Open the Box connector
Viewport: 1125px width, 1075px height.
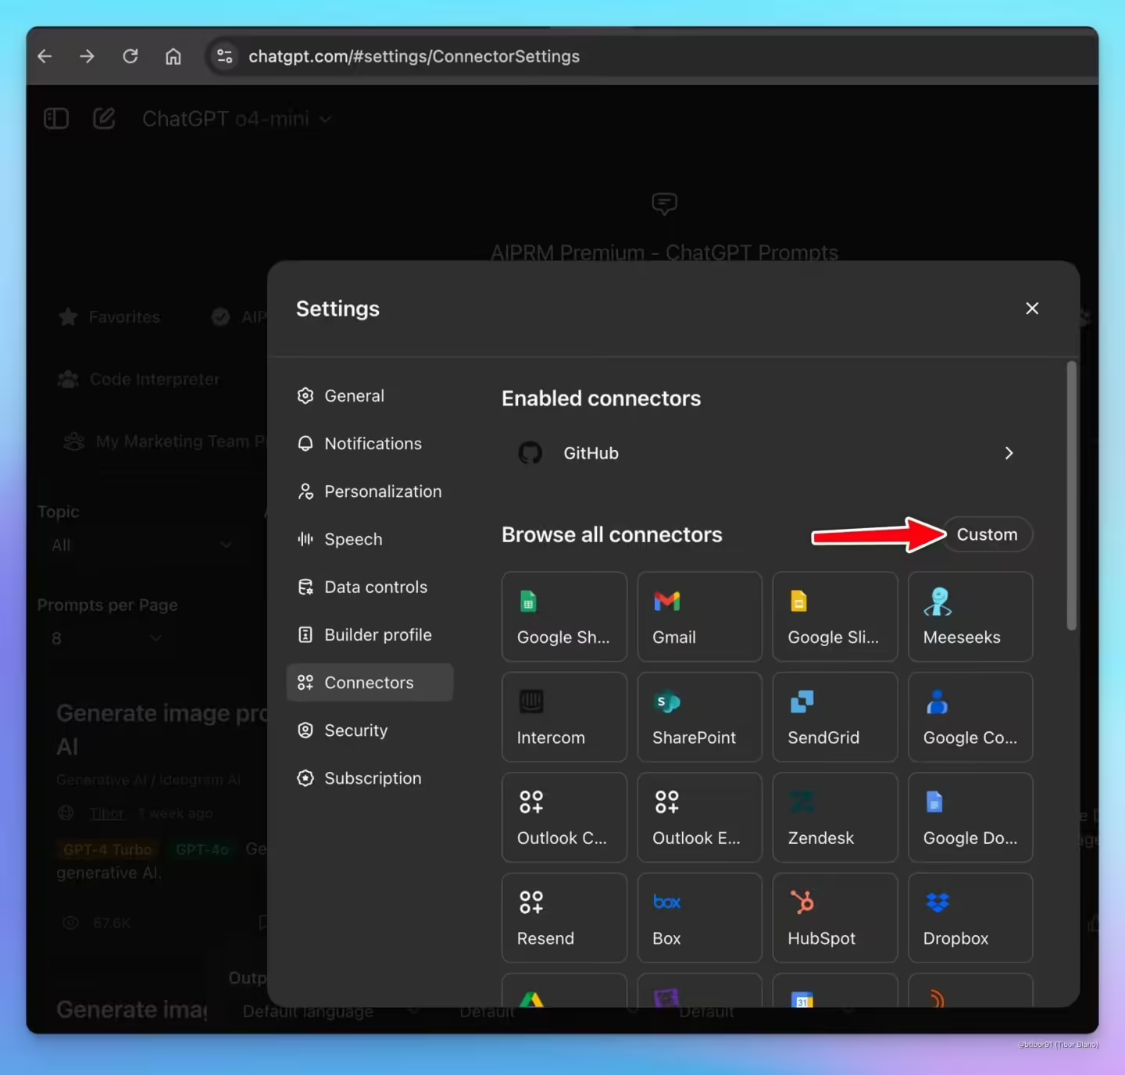(699, 917)
